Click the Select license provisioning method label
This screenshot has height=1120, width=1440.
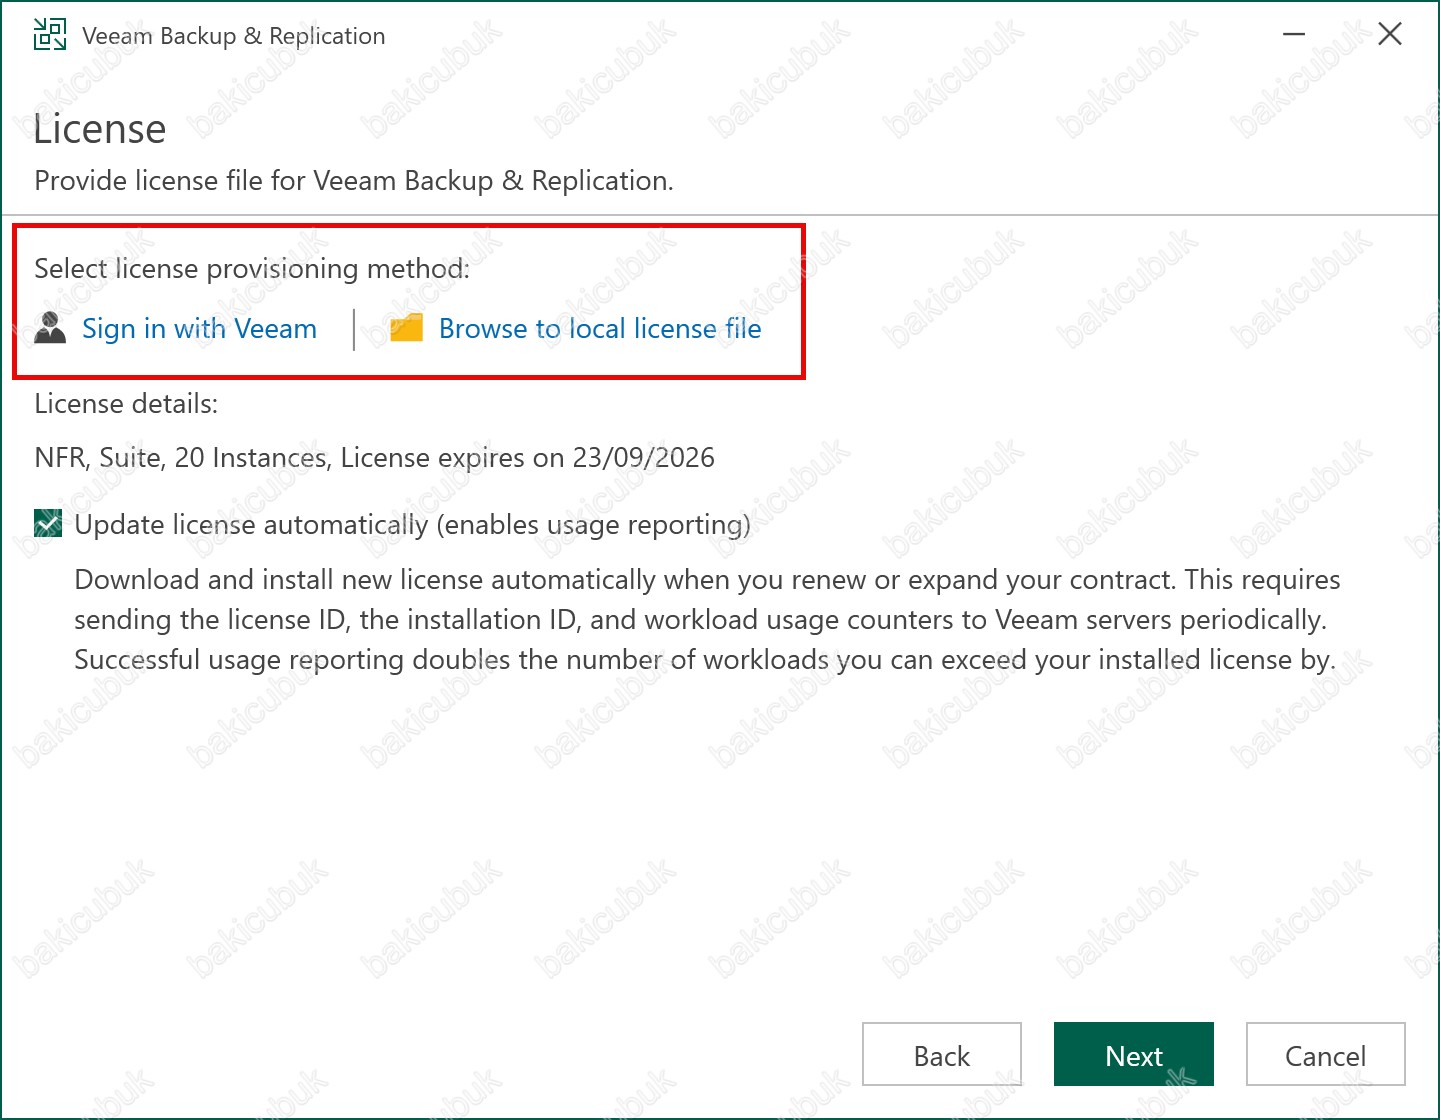(x=251, y=269)
